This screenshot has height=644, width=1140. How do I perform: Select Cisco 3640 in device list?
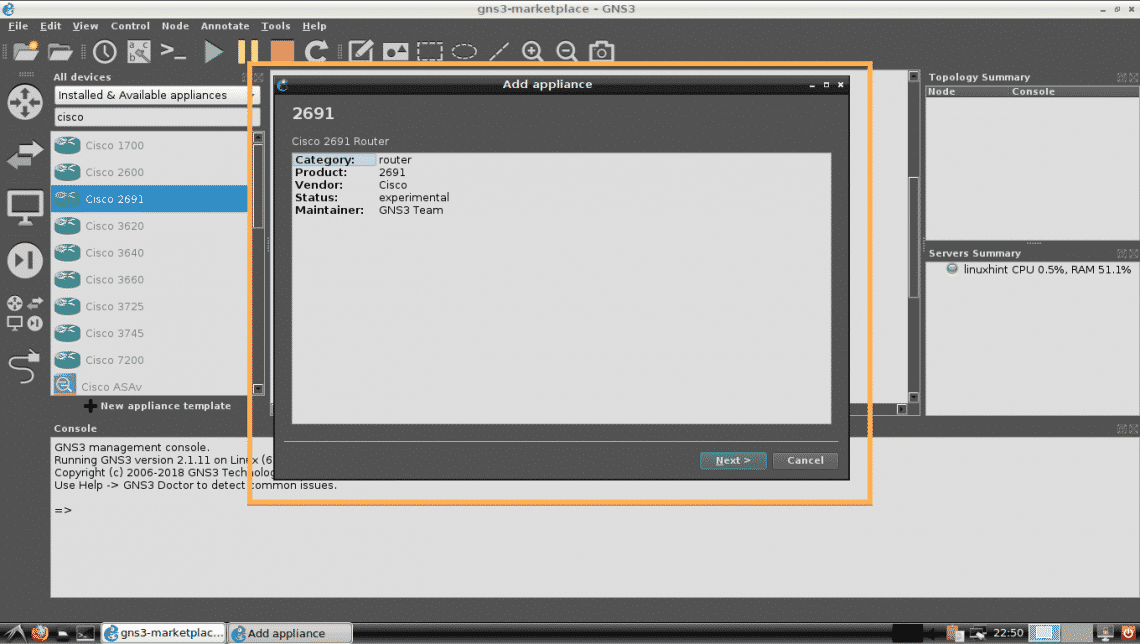149,253
